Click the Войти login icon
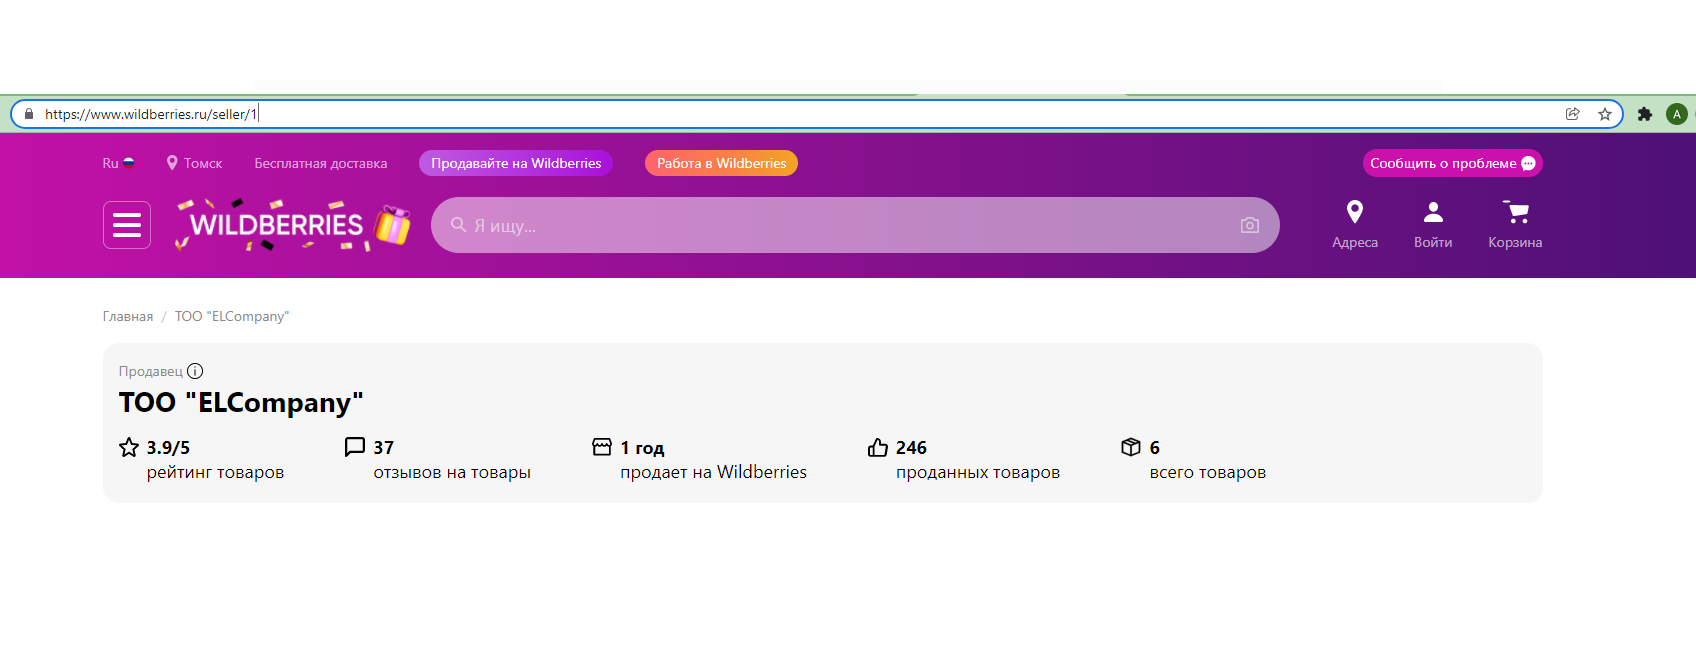The height and width of the screenshot is (672, 1696). pyautogui.click(x=1433, y=225)
